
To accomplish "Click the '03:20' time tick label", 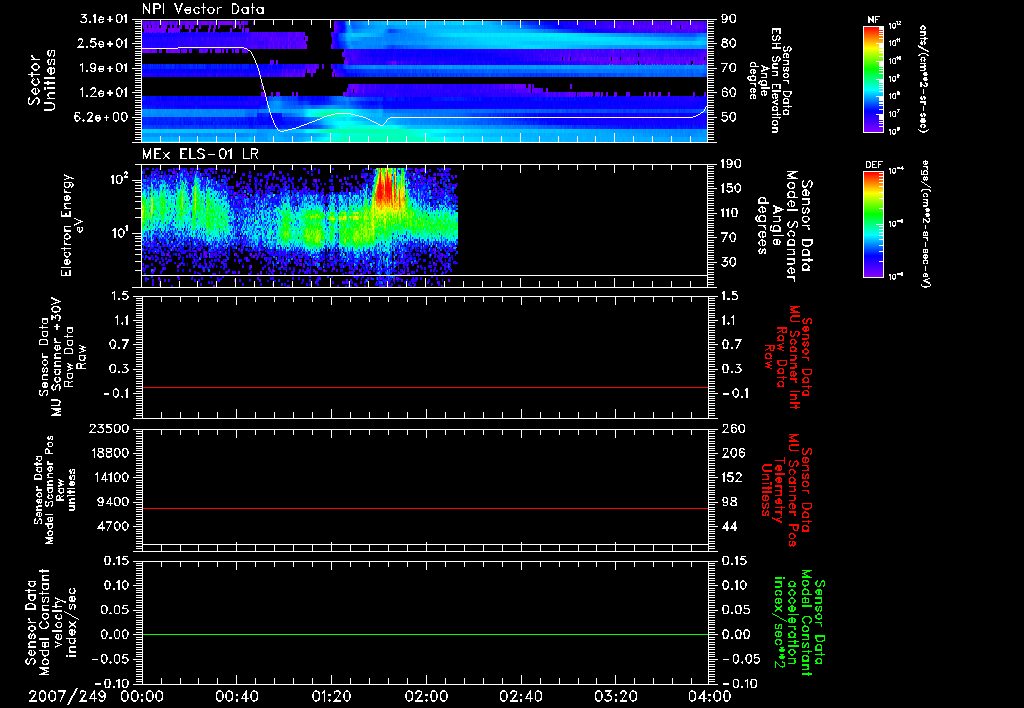I will click(615, 696).
